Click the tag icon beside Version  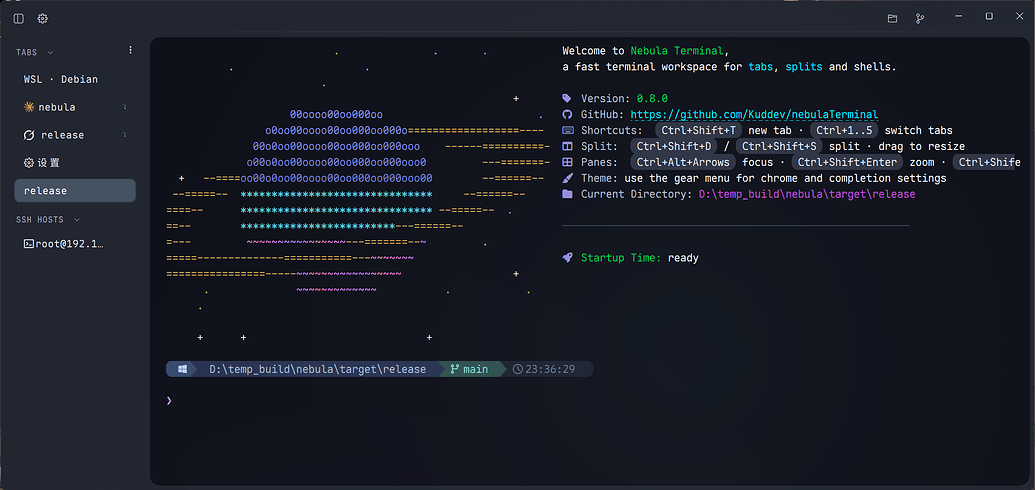(x=568, y=98)
